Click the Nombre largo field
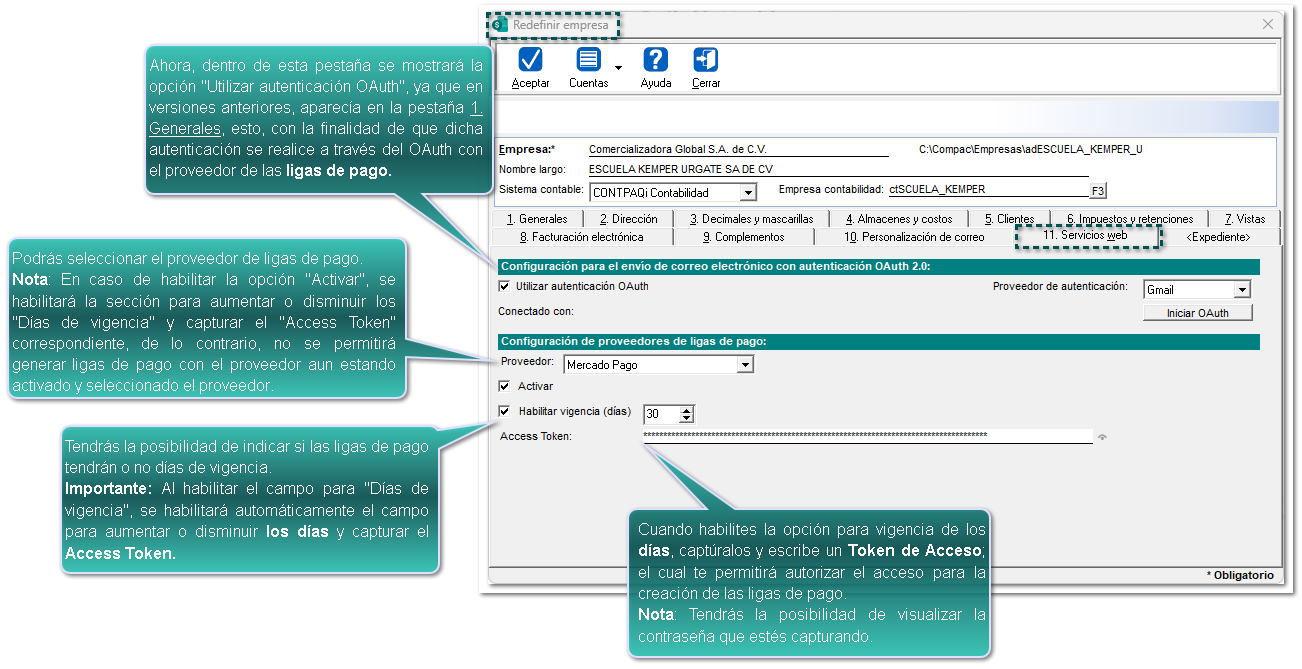Viewport: 1302px width, 669px height. tap(837, 169)
